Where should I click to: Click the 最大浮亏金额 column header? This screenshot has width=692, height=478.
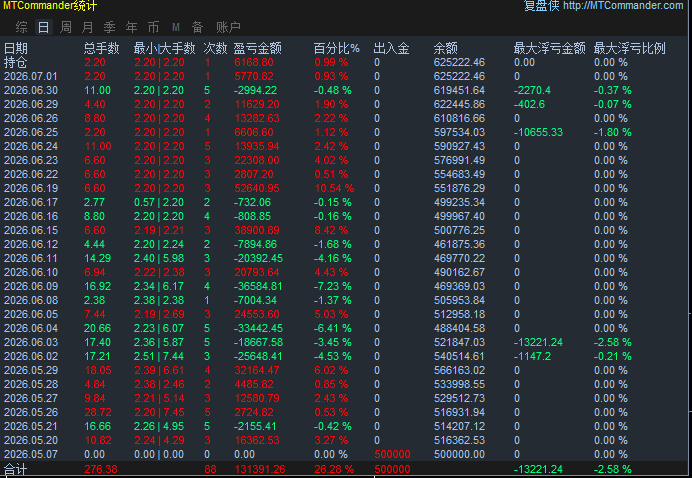click(x=549, y=48)
